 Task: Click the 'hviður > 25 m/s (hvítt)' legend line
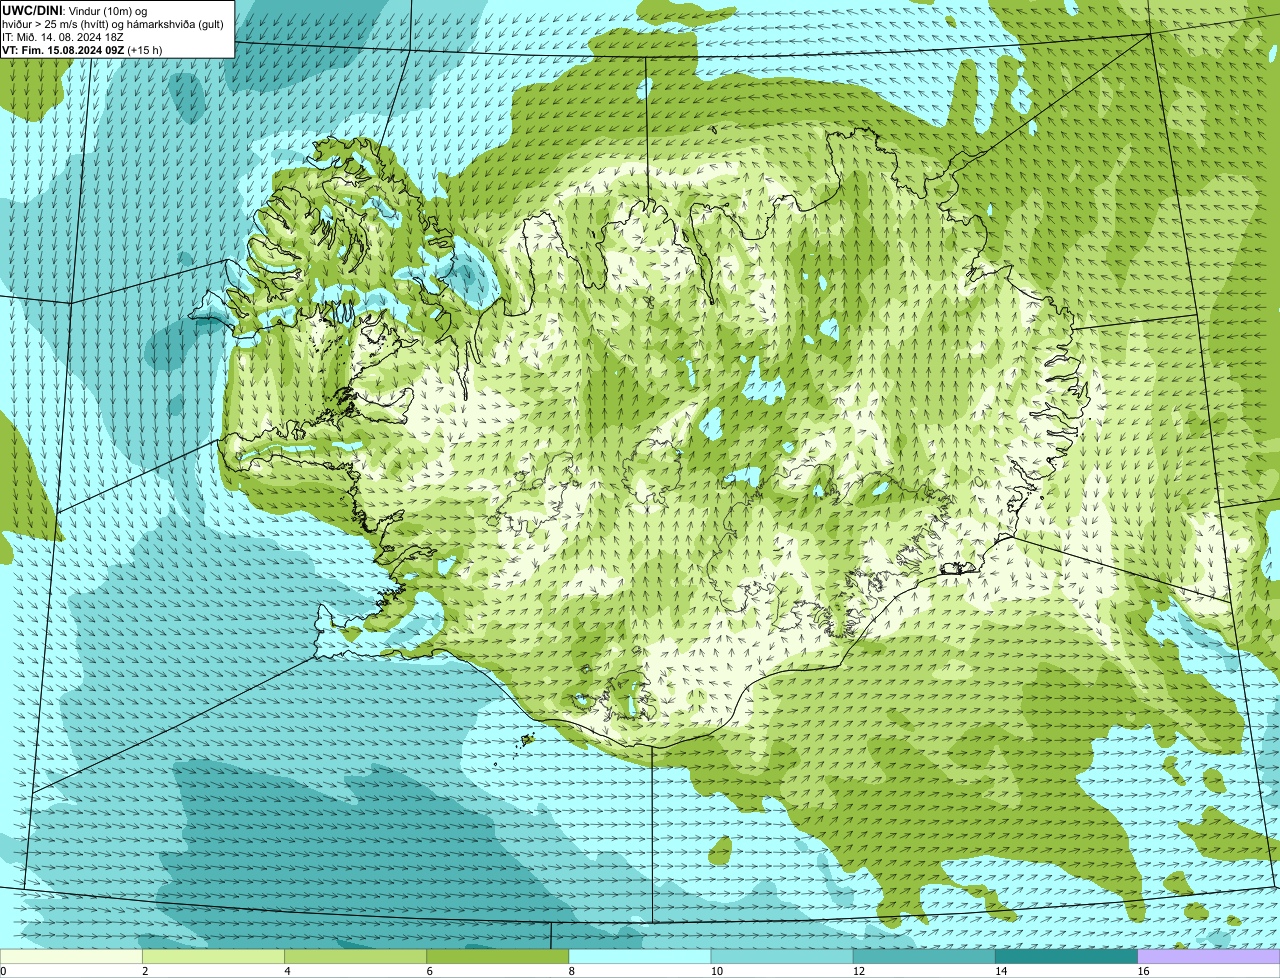pyautogui.click(x=113, y=24)
